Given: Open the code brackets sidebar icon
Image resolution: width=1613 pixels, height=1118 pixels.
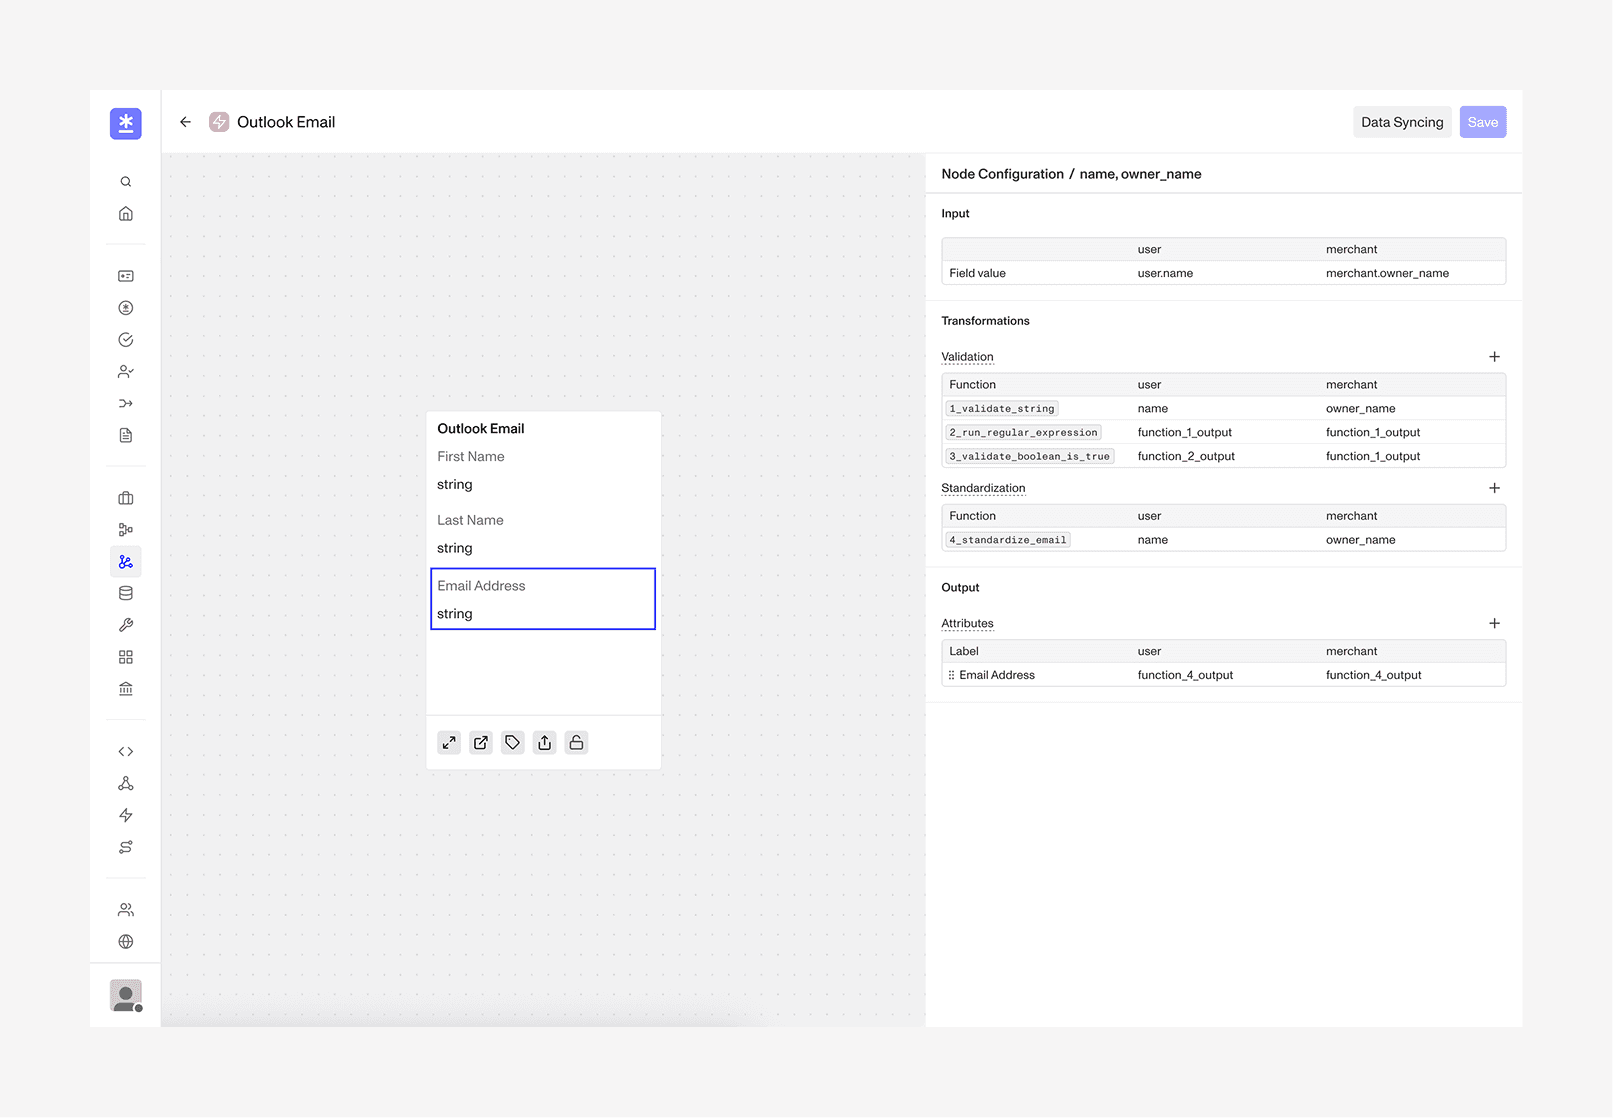Looking at the screenshot, I should tap(126, 752).
